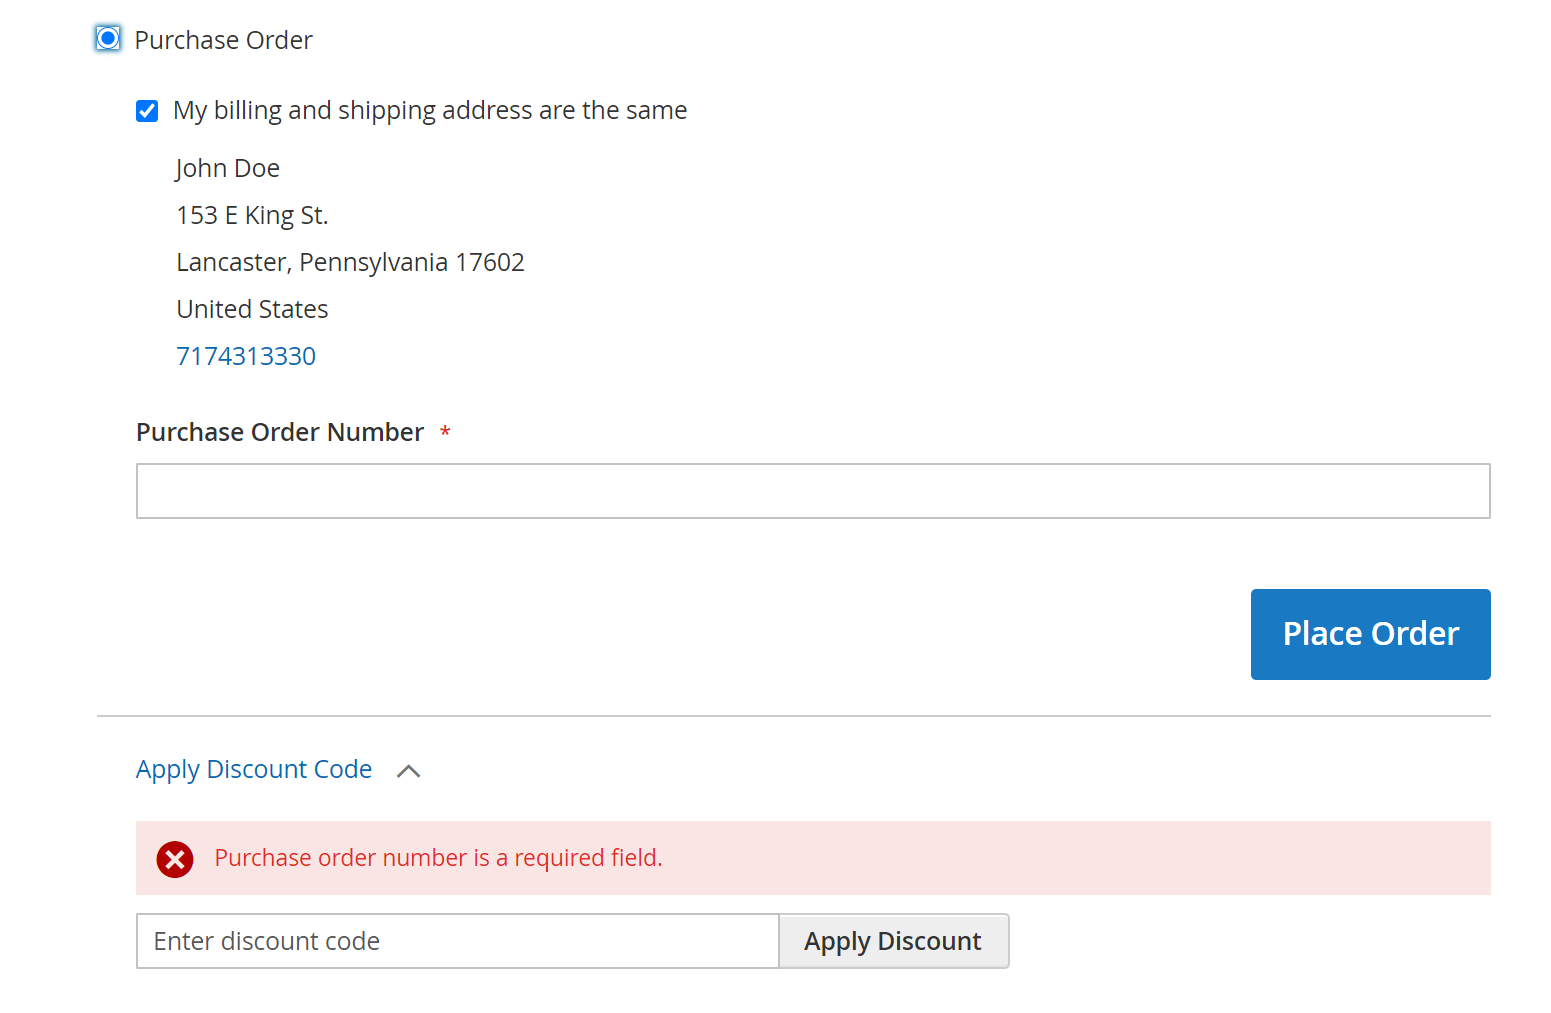Click the purchase order required error message
Image resolution: width=1551 pixels, height=1013 pixels.
click(x=438, y=858)
